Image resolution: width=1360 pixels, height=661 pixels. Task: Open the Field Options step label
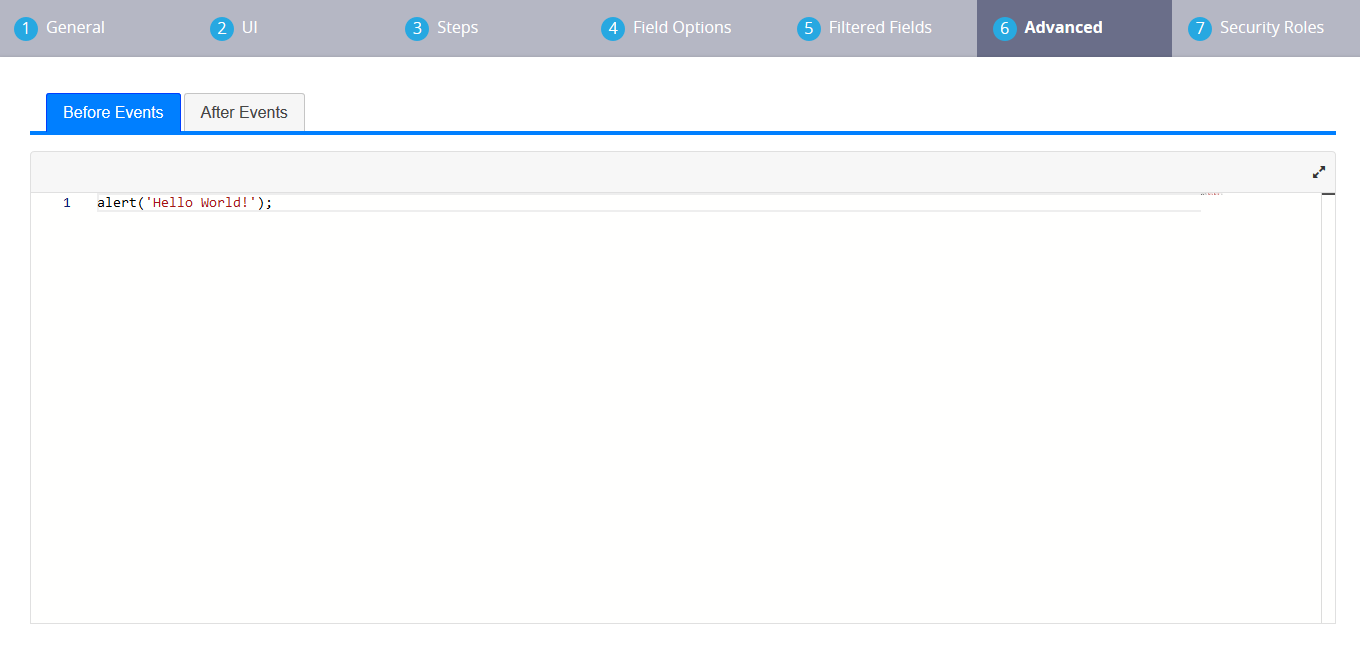682,28
